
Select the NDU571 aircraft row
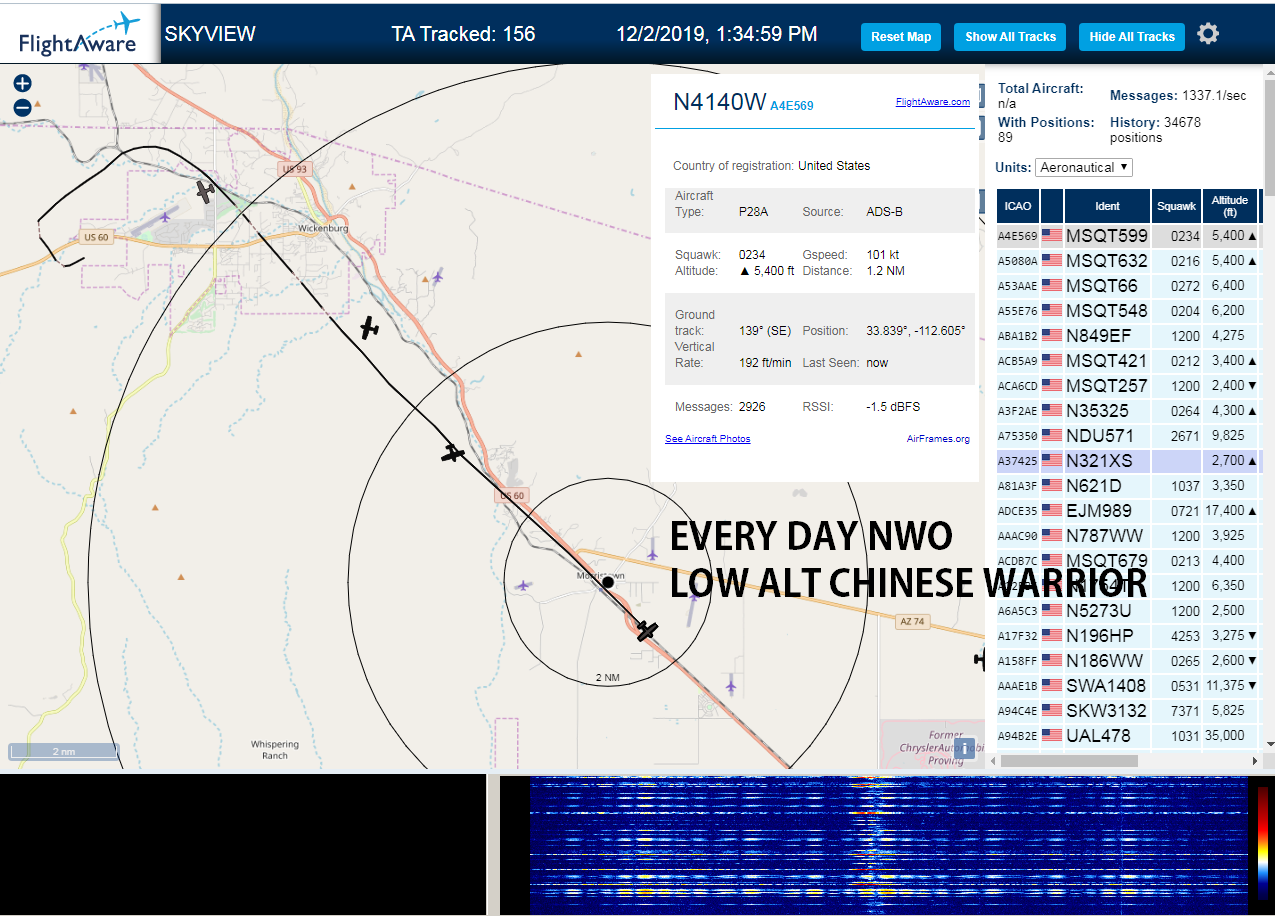[1128, 436]
